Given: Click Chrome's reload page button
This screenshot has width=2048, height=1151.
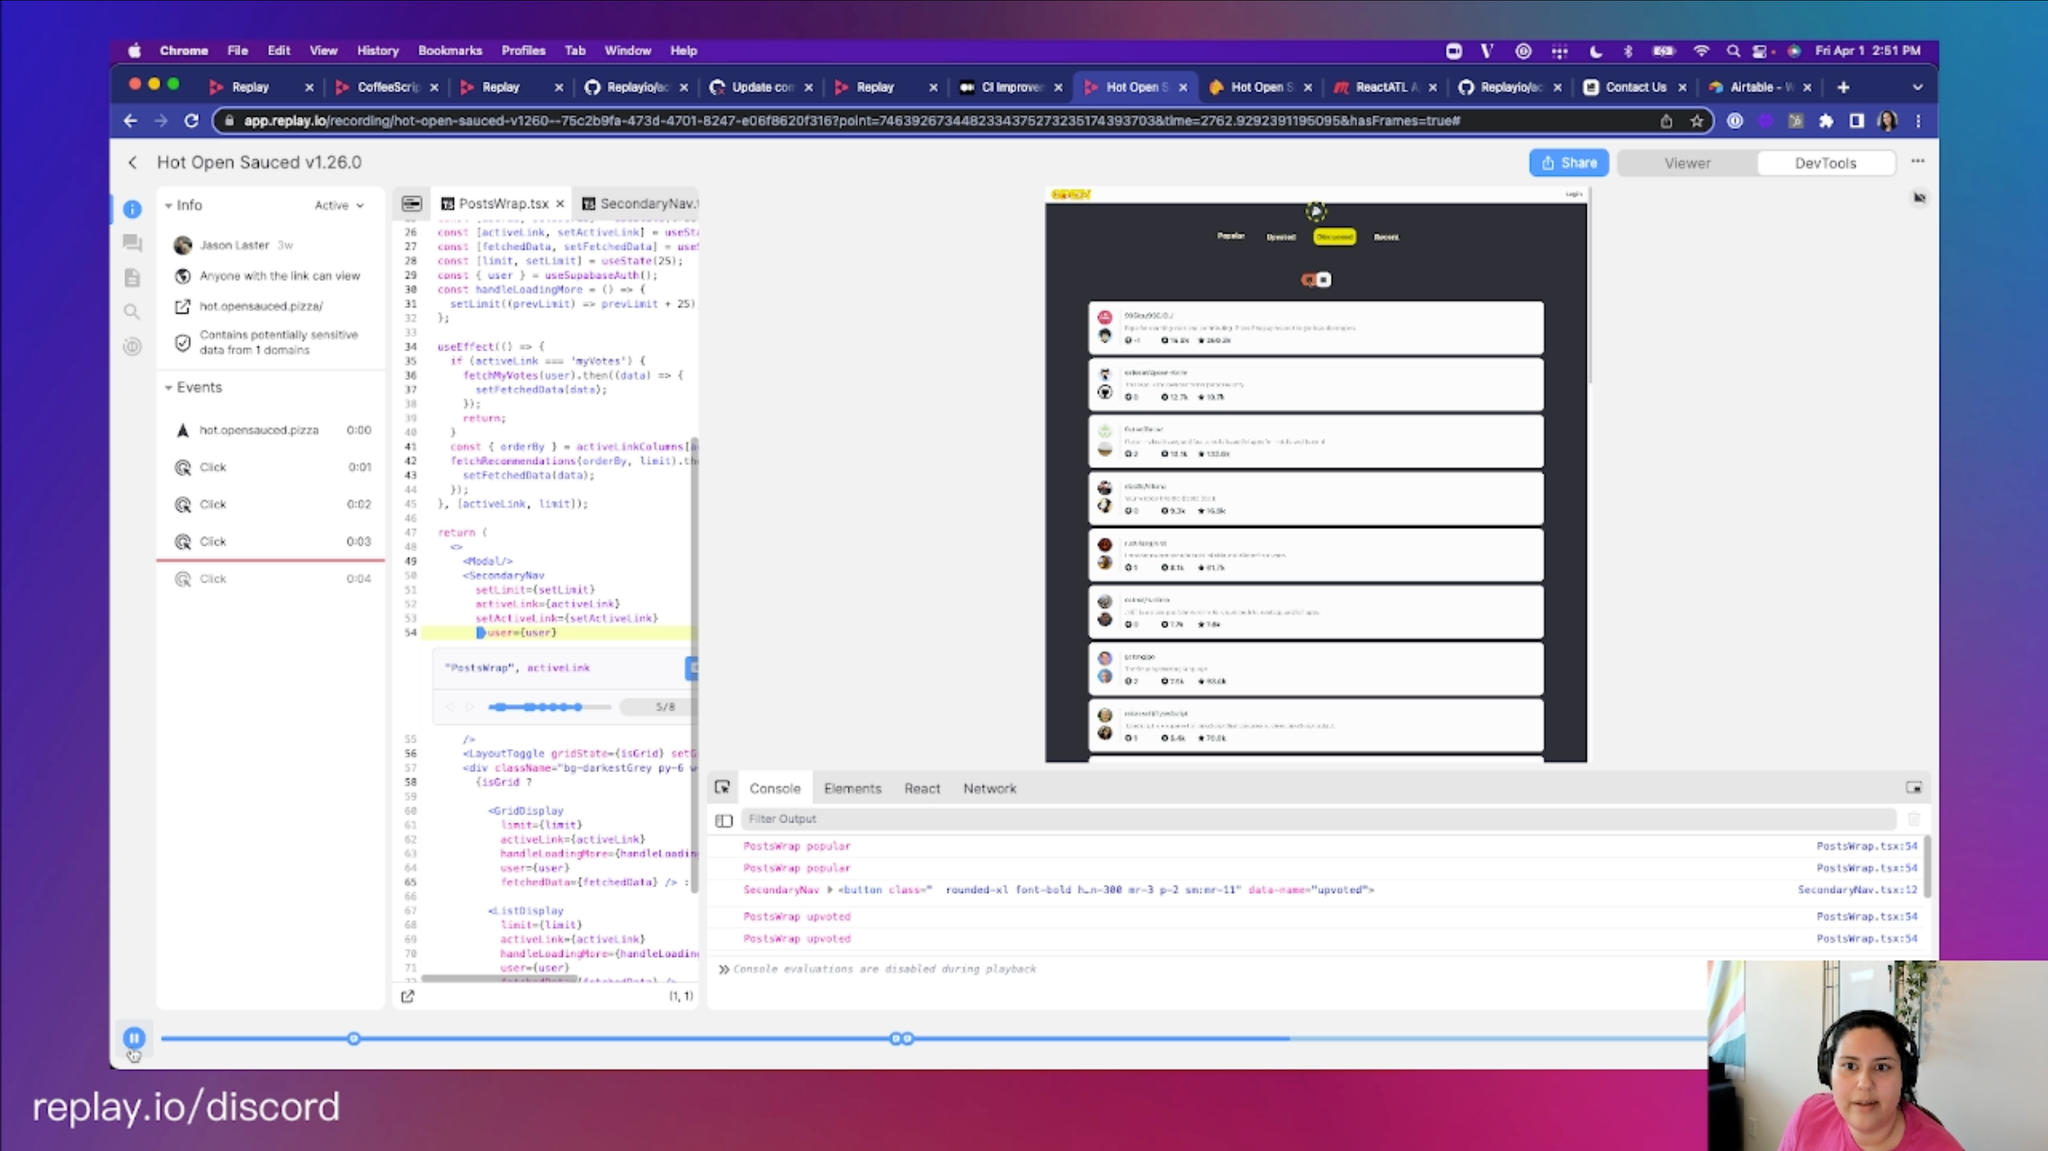Looking at the screenshot, I should point(191,120).
